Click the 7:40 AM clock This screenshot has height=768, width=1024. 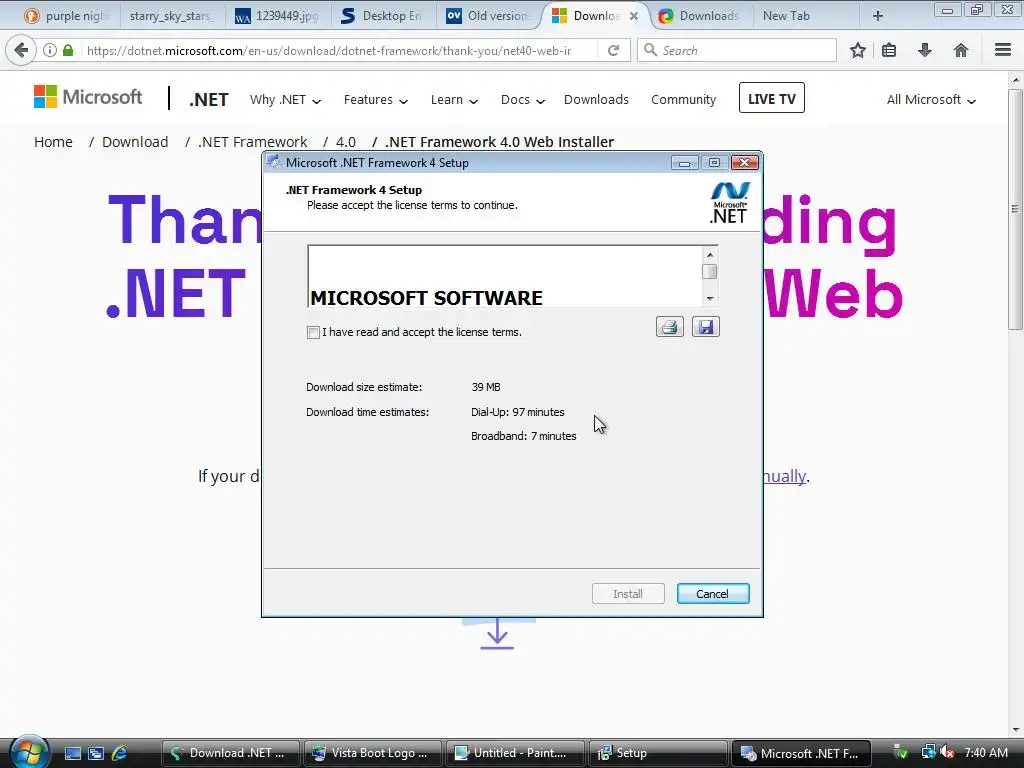tap(986, 752)
